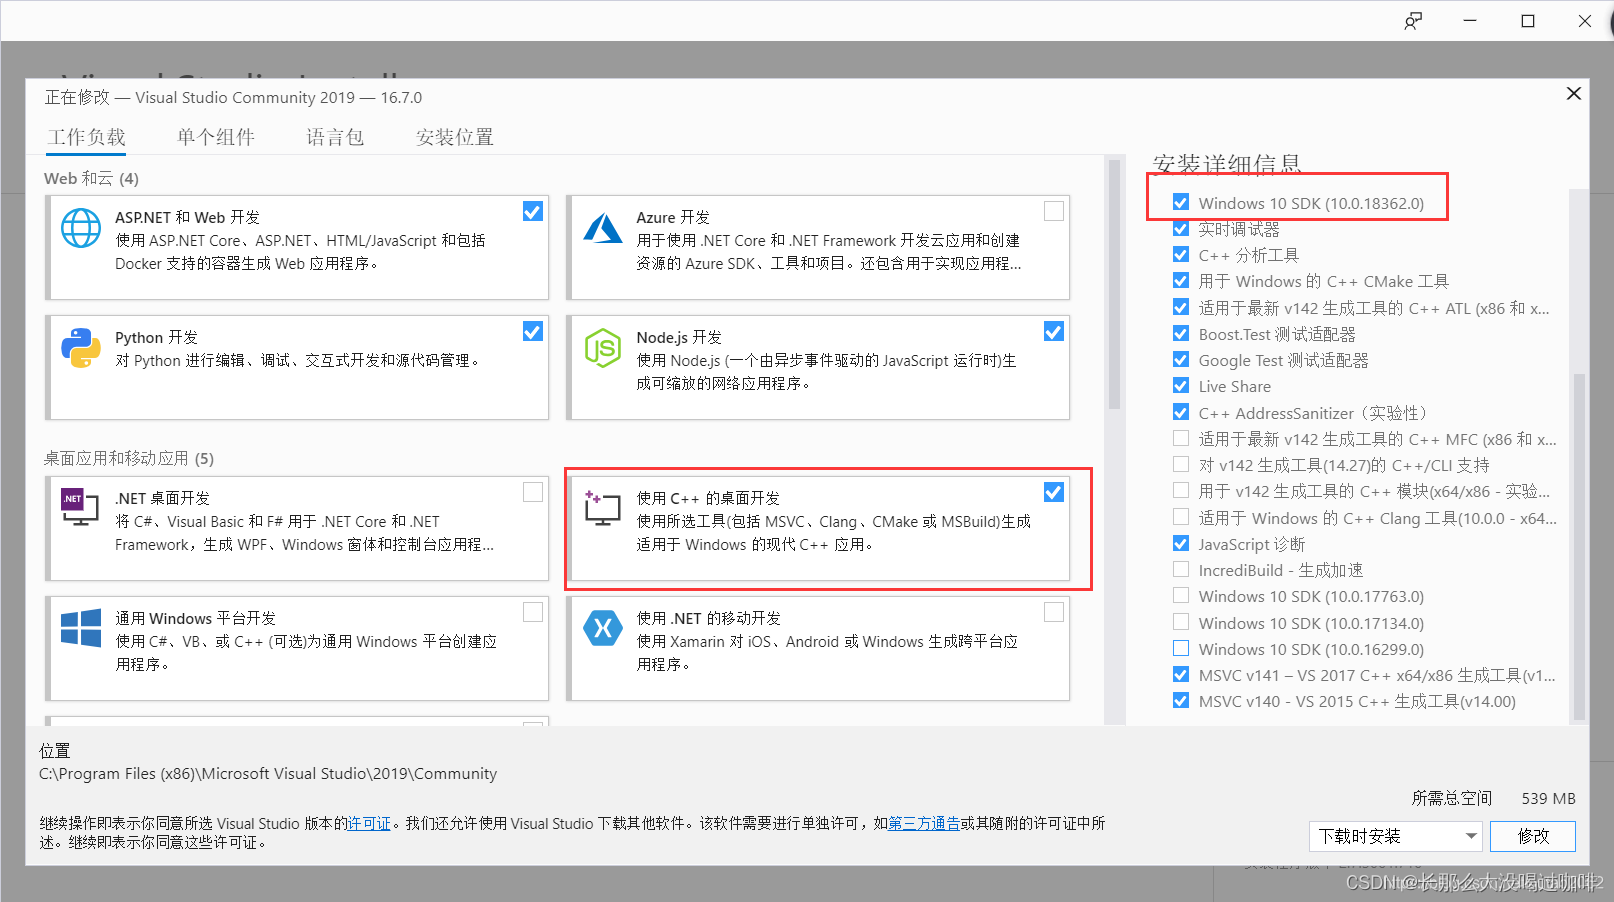
Task: Click the Xamarin mobile development icon
Action: point(603,628)
